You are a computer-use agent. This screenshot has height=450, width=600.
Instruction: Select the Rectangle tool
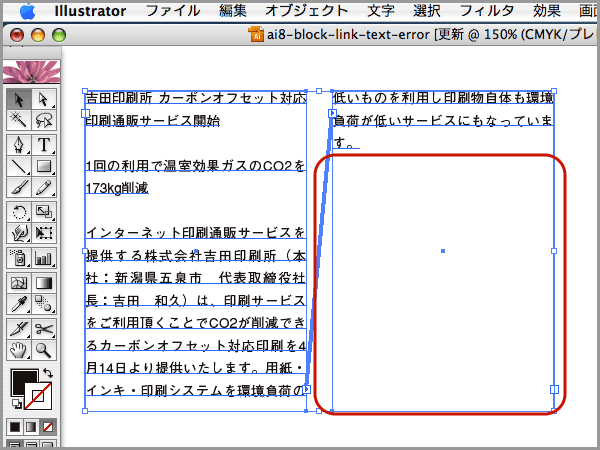click(44, 166)
